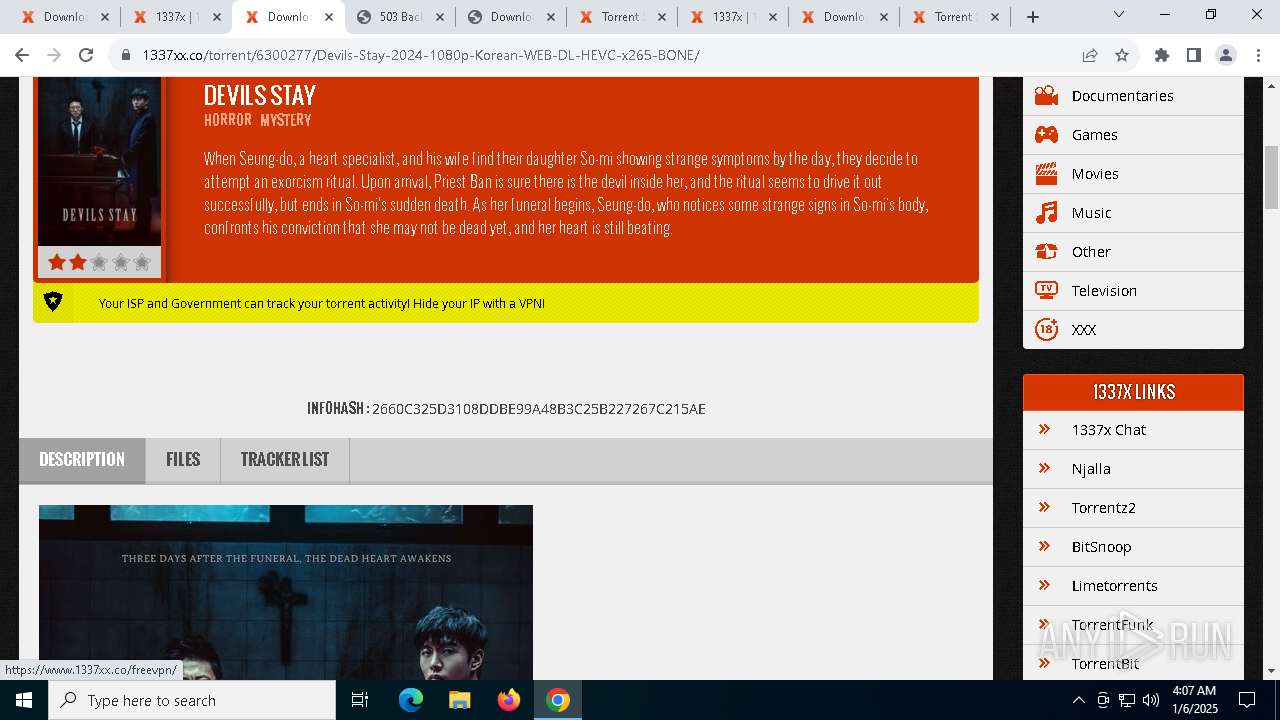Open Task View on taskbar

[x=360, y=700]
